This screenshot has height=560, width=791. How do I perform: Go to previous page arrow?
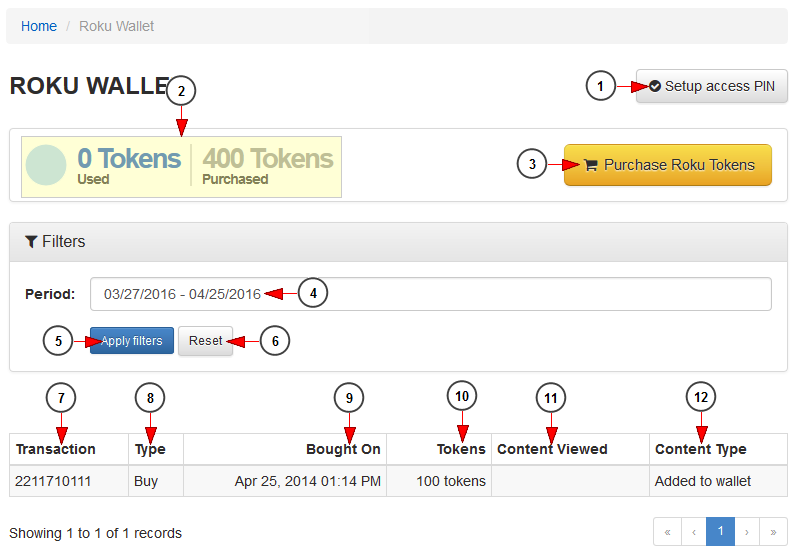tap(694, 532)
